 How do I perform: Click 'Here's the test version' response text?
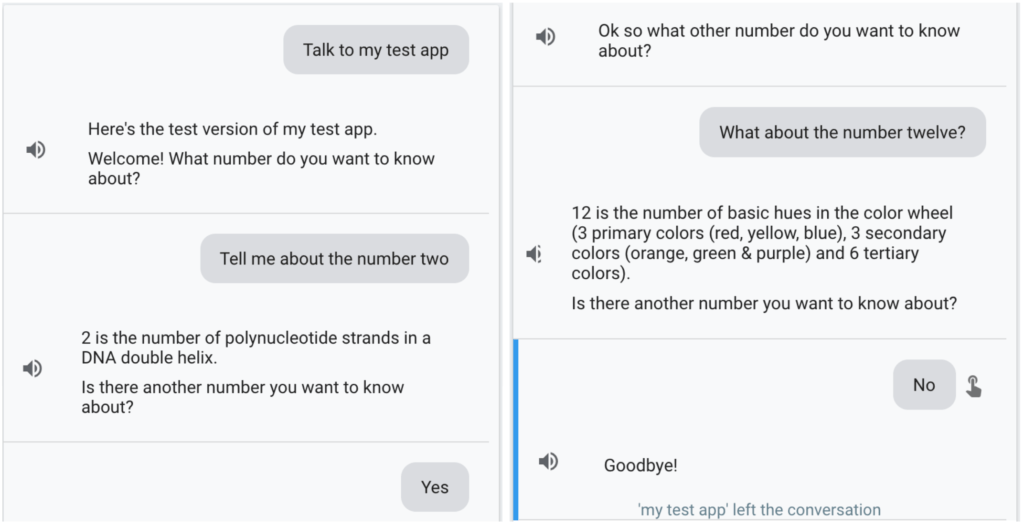(232, 129)
